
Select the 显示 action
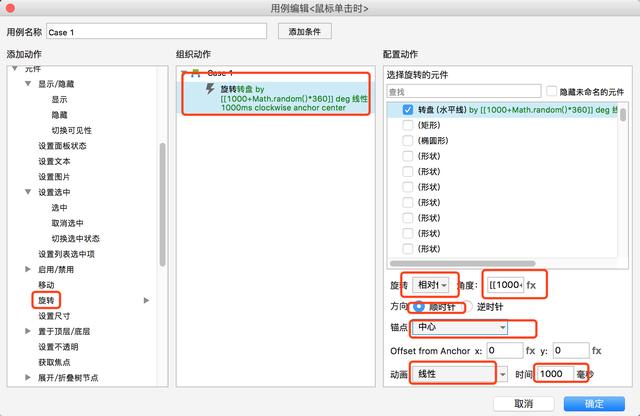tap(59, 100)
